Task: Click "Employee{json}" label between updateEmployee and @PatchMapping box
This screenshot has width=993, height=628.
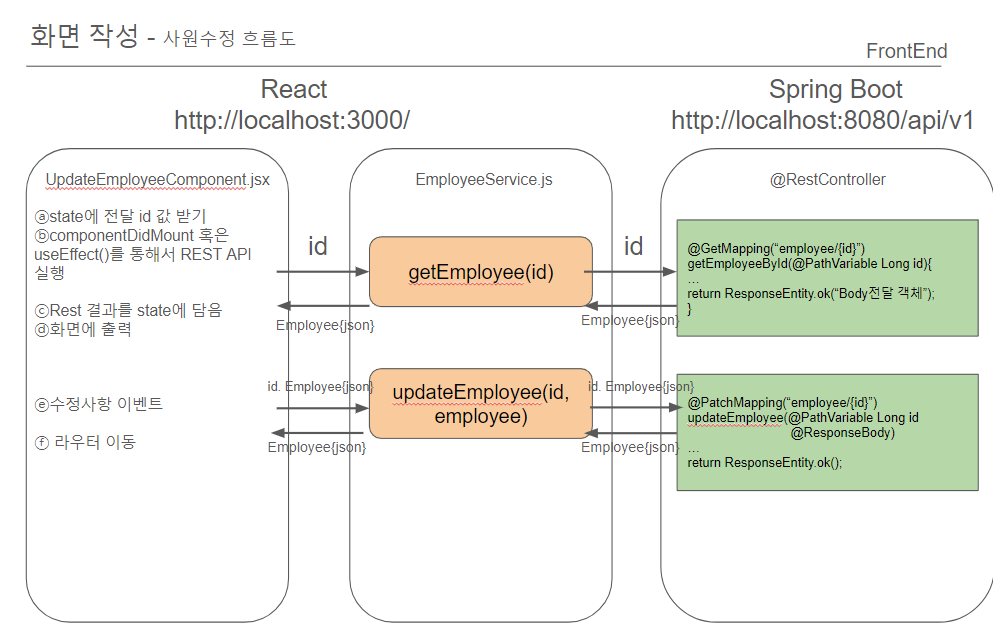Action: (x=630, y=448)
